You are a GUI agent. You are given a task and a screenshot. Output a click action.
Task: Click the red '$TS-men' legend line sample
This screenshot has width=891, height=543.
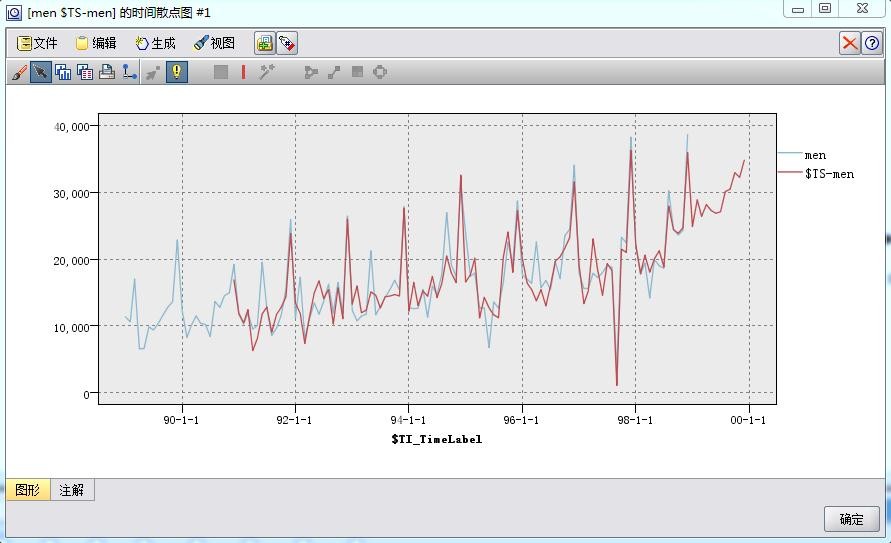point(790,173)
